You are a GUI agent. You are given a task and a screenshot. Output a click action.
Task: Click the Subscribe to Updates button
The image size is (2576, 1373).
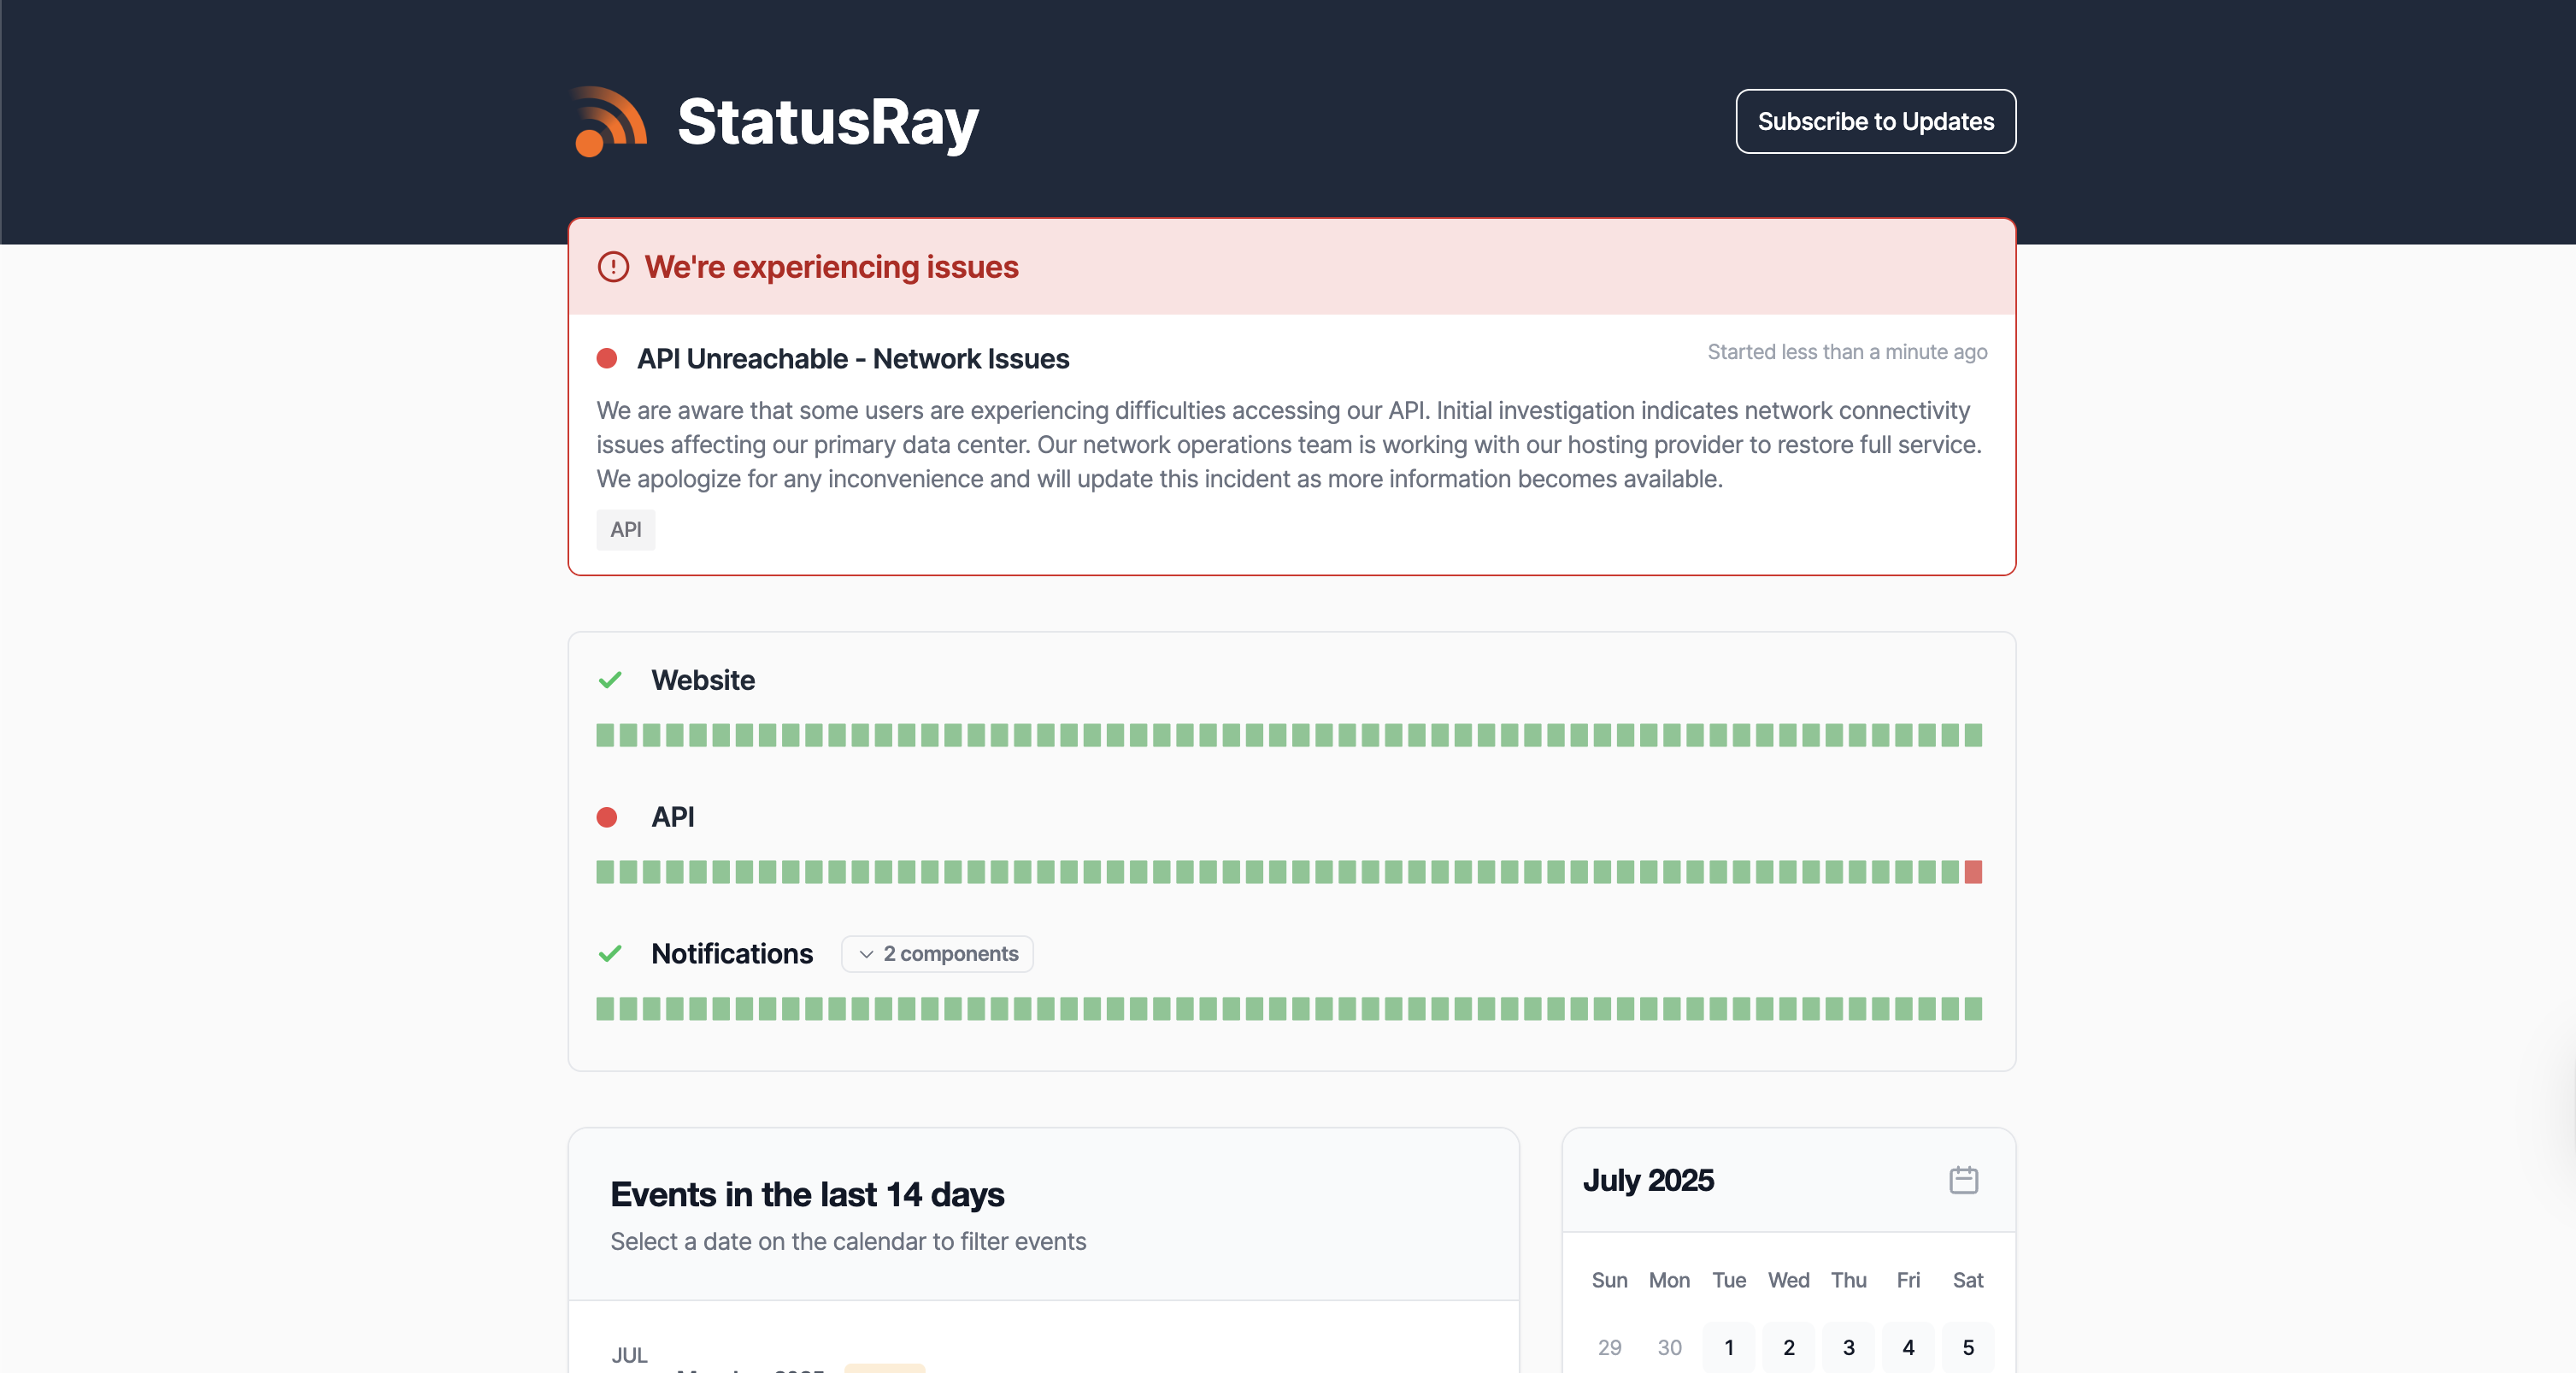[x=1875, y=121]
